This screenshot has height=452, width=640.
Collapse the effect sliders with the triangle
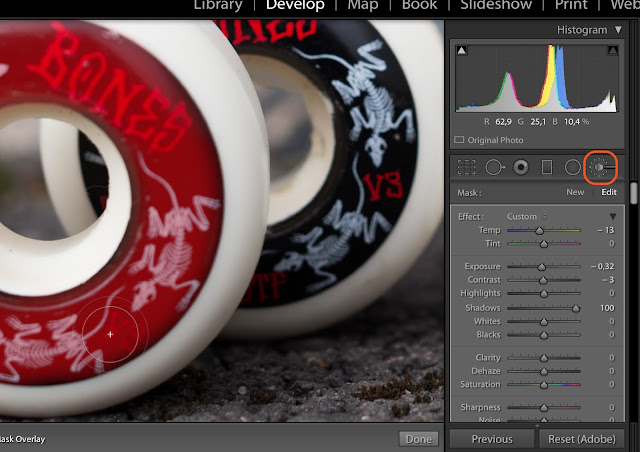[x=613, y=216]
